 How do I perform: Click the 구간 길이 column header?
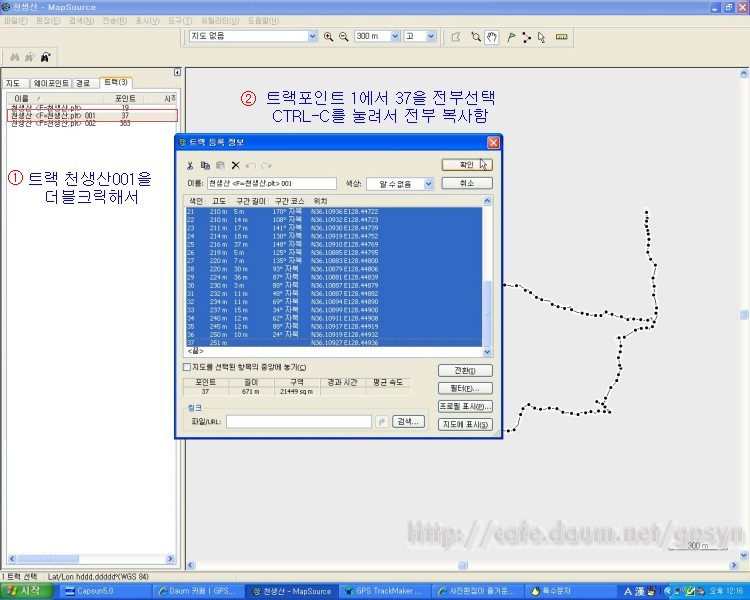[x=250, y=201]
